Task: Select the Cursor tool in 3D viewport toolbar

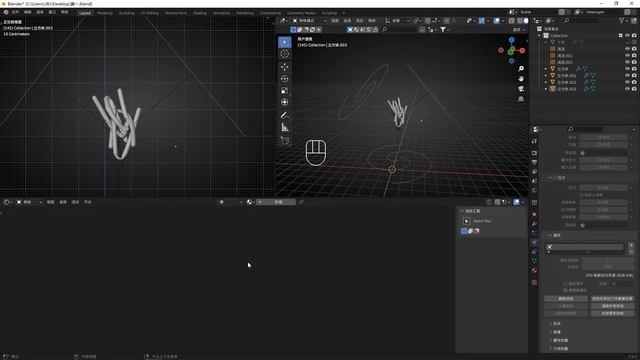Action: (284, 54)
